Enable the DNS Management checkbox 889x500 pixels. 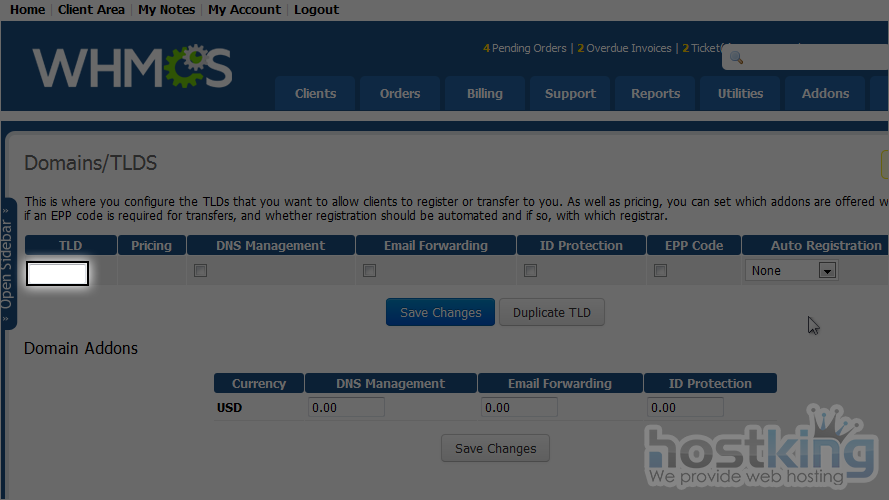click(200, 271)
